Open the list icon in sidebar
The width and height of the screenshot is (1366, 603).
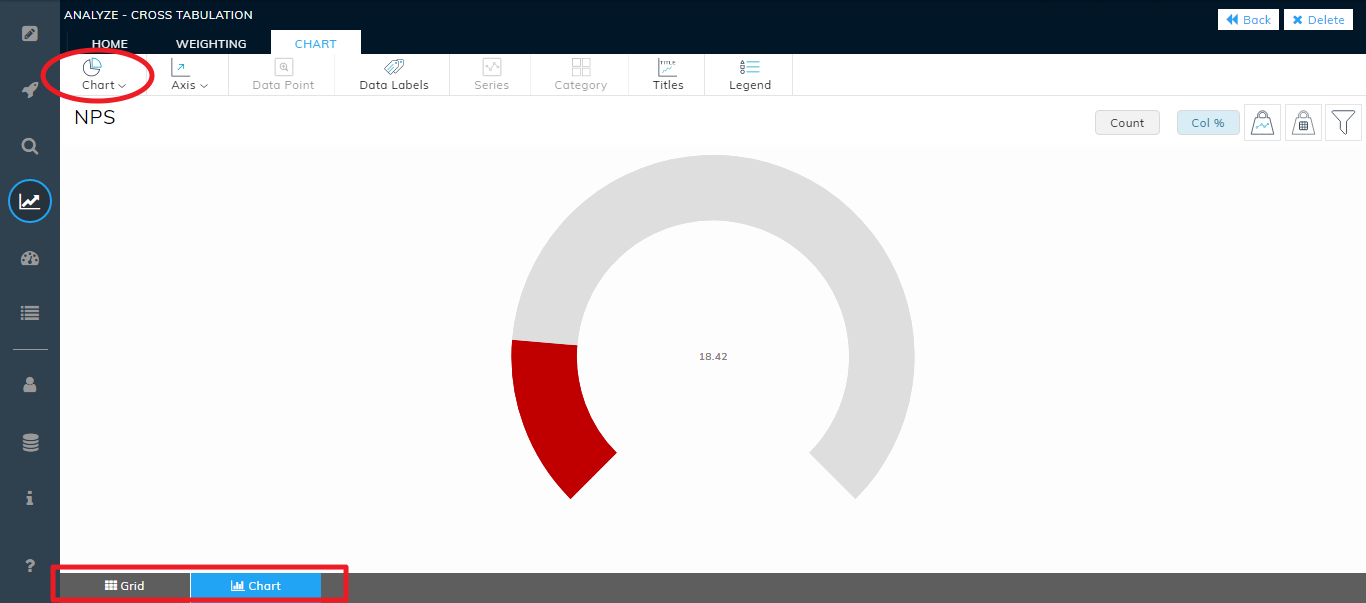pyautogui.click(x=30, y=313)
